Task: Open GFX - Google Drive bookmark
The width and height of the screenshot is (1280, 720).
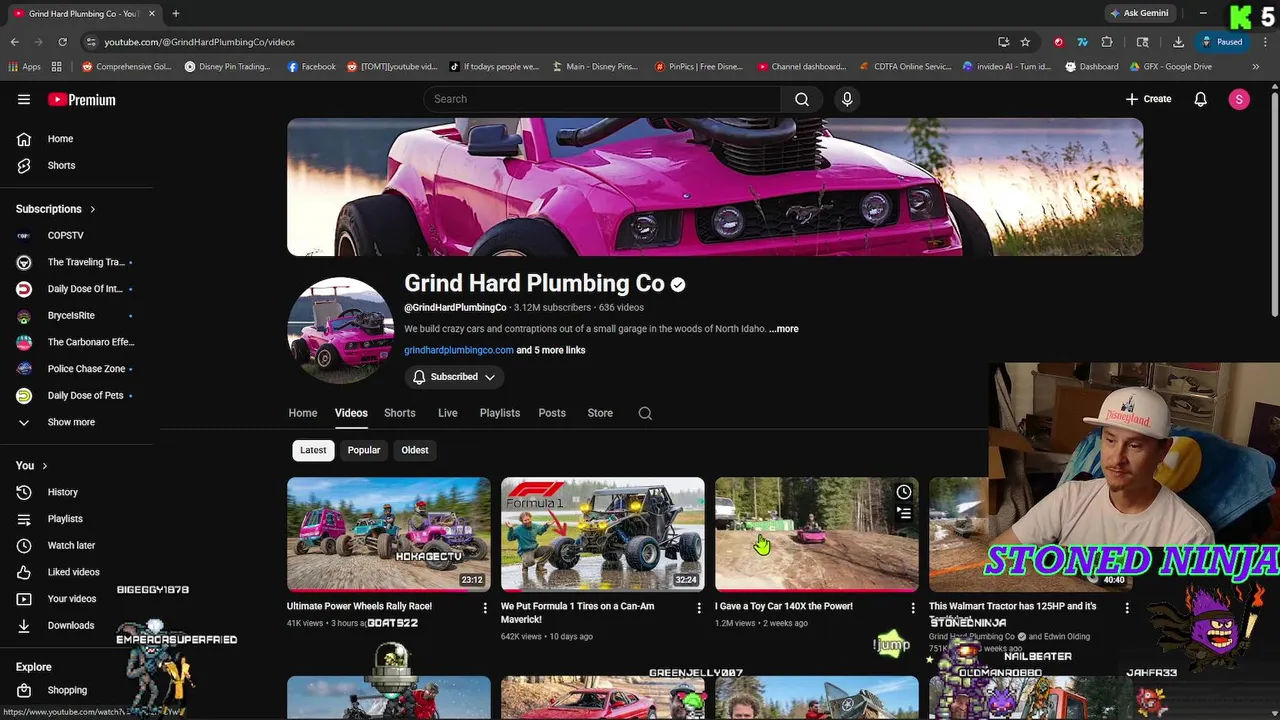Action: [1172, 67]
